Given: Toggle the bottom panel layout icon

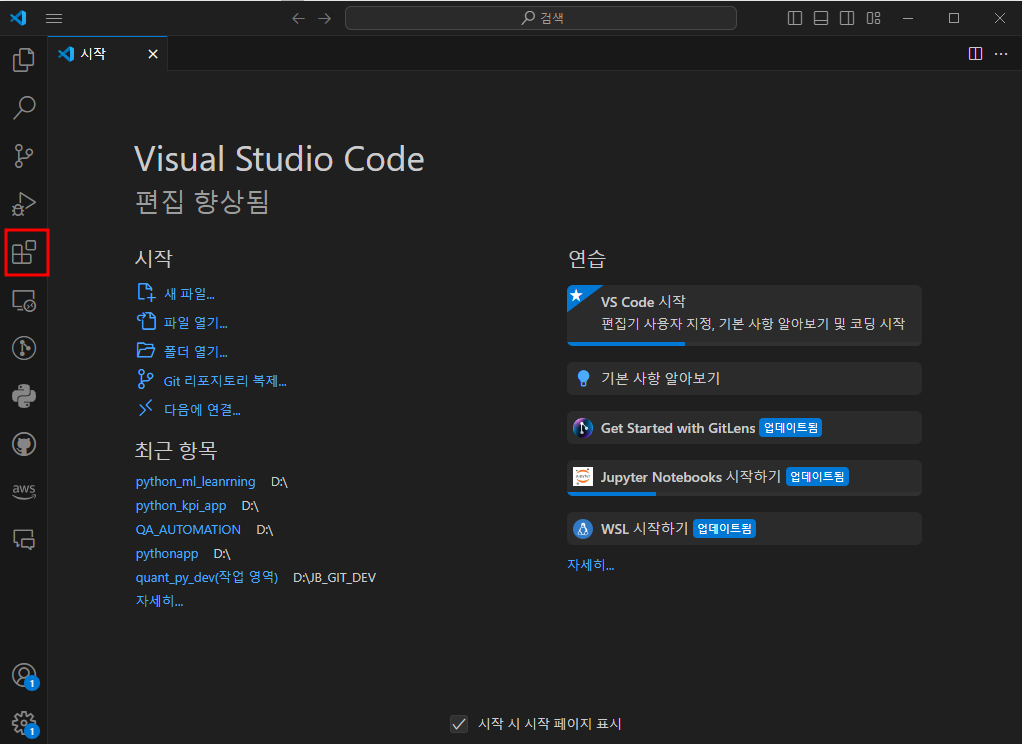Looking at the screenshot, I should [x=821, y=18].
